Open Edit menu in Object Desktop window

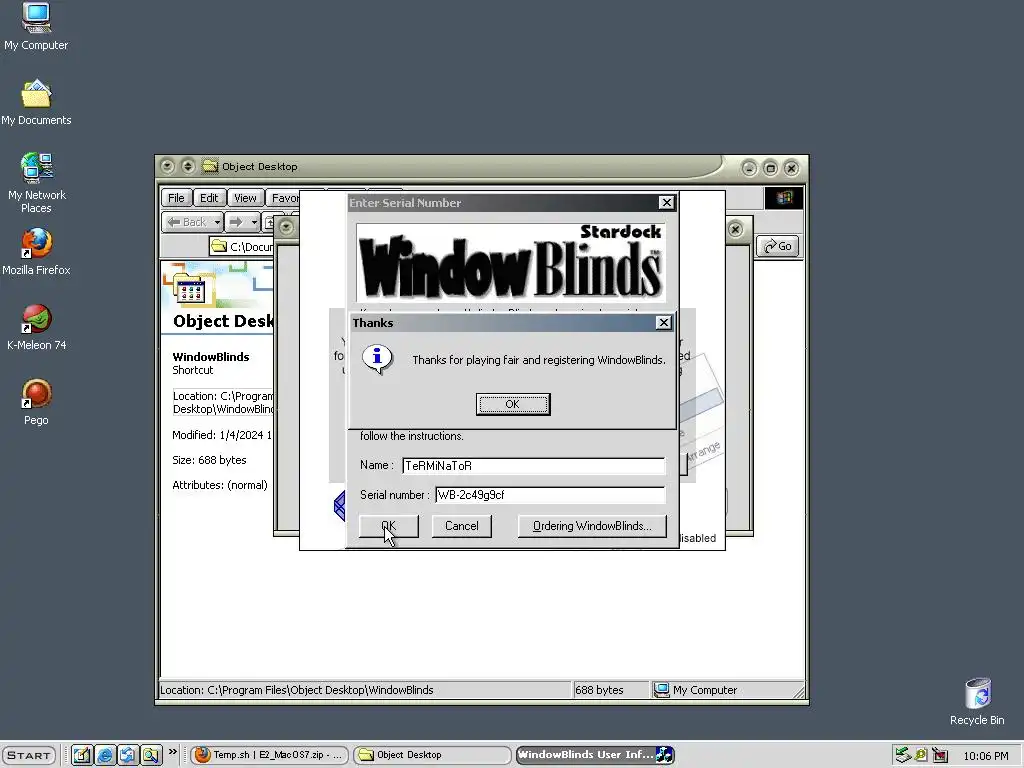tap(209, 198)
